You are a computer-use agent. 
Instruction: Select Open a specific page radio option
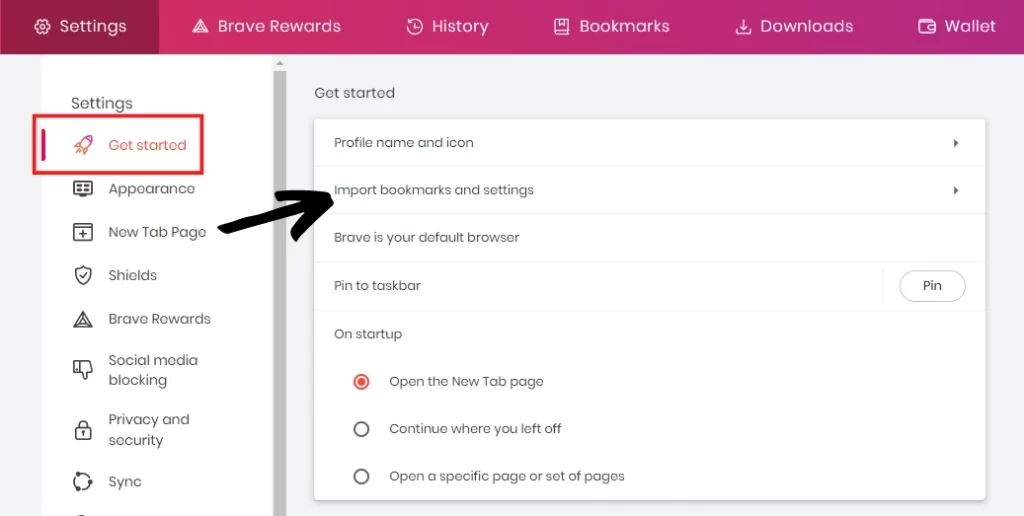pos(361,476)
